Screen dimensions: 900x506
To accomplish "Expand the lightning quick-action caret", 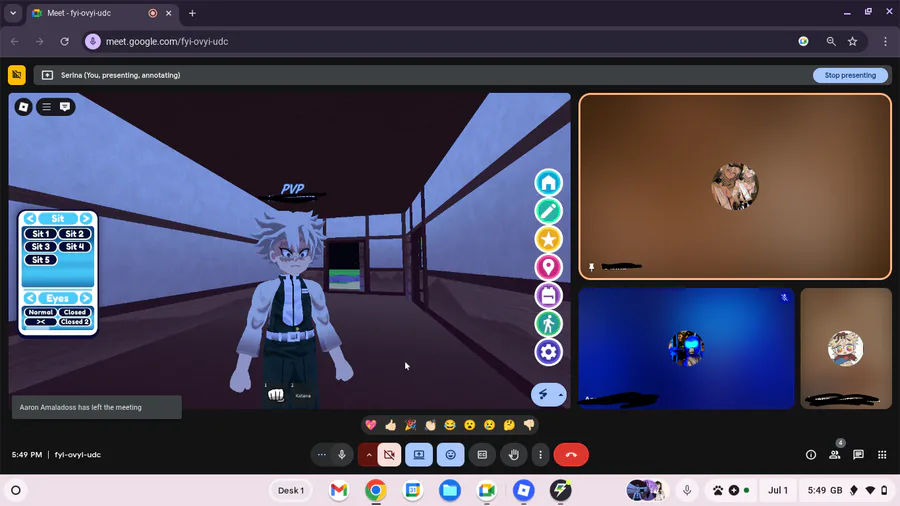I will pos(560,395).
